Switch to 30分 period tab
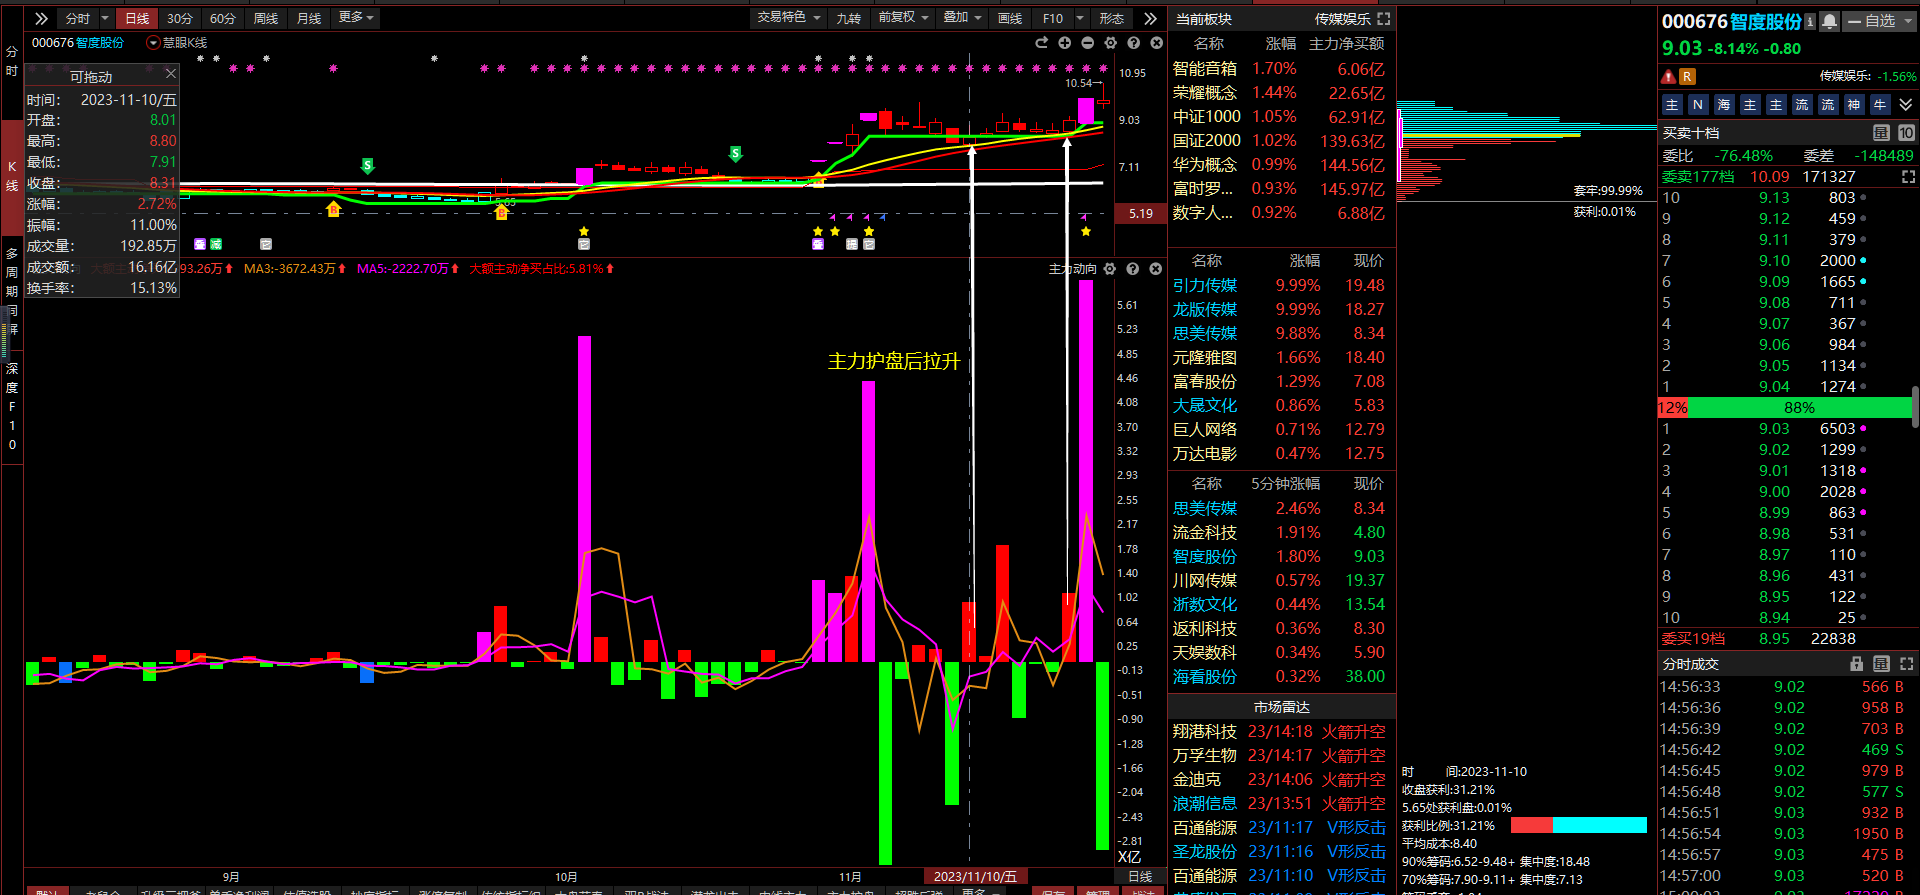Viewport: 1920px width, 895px height. (x=179, y=18)
